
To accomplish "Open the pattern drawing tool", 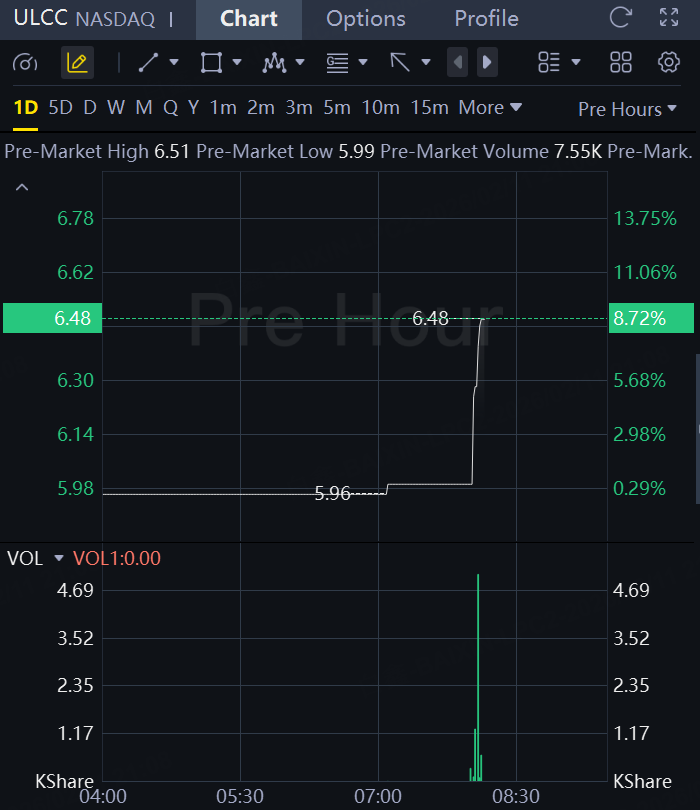I will point(274,63).
